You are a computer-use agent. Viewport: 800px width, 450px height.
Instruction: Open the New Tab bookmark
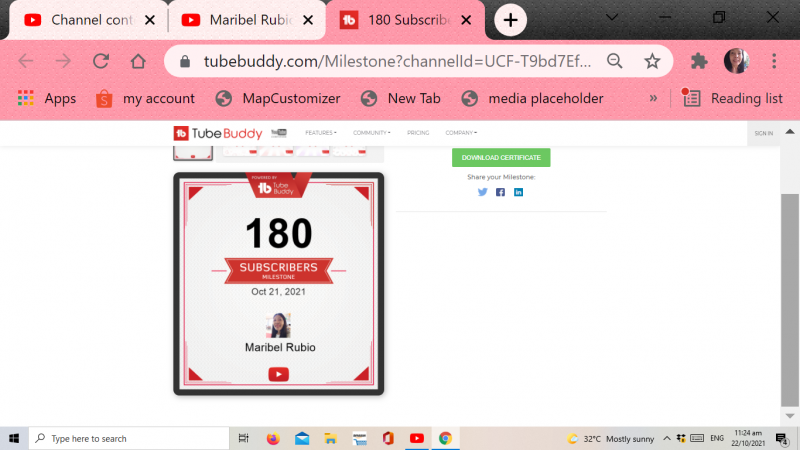click(x=401, y=98)
